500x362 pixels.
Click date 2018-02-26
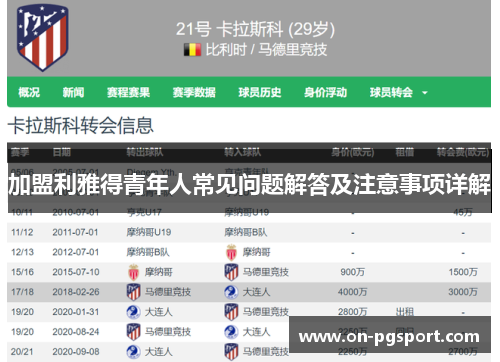click(76, 292)
